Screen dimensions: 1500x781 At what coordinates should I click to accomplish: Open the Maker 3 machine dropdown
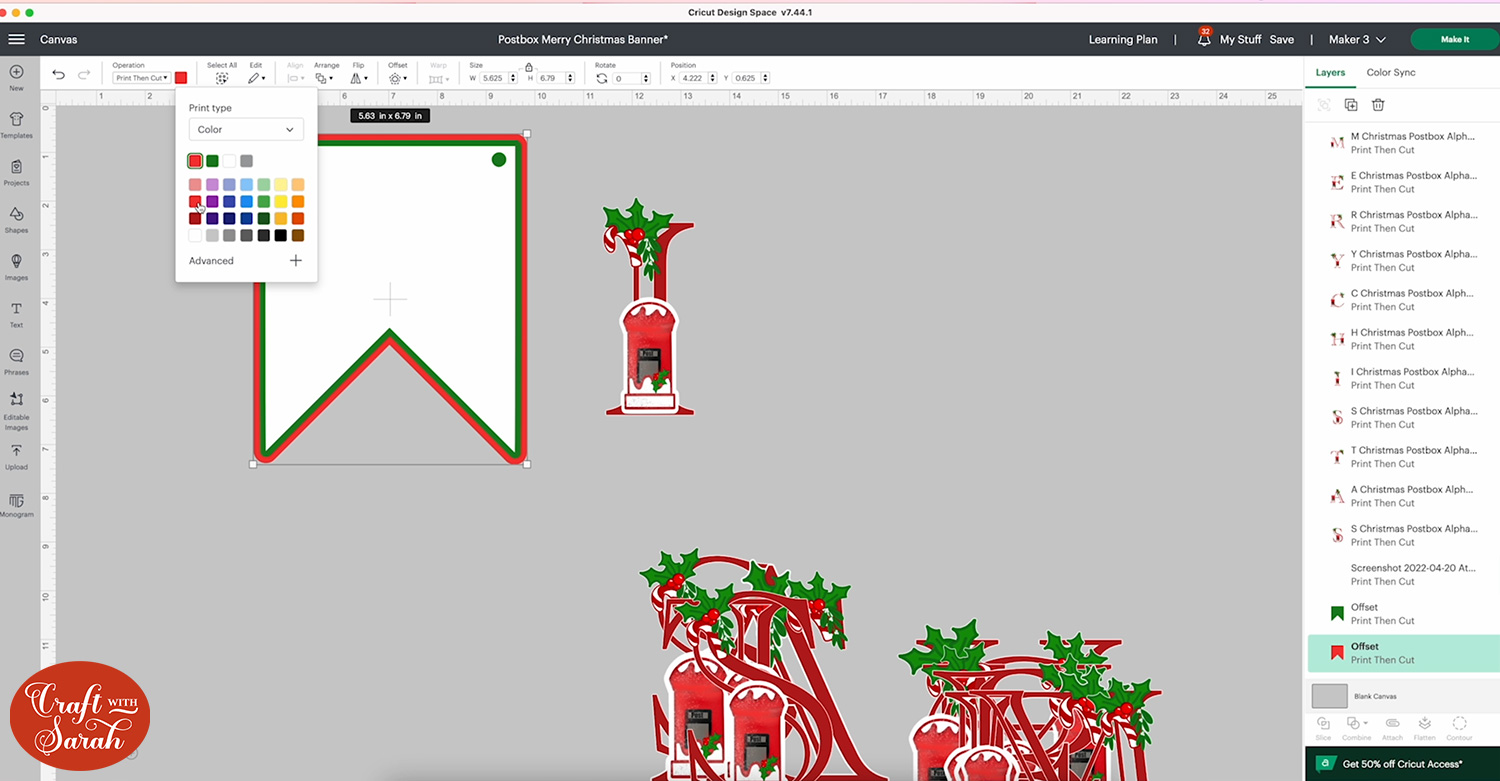pos(1357,40)
